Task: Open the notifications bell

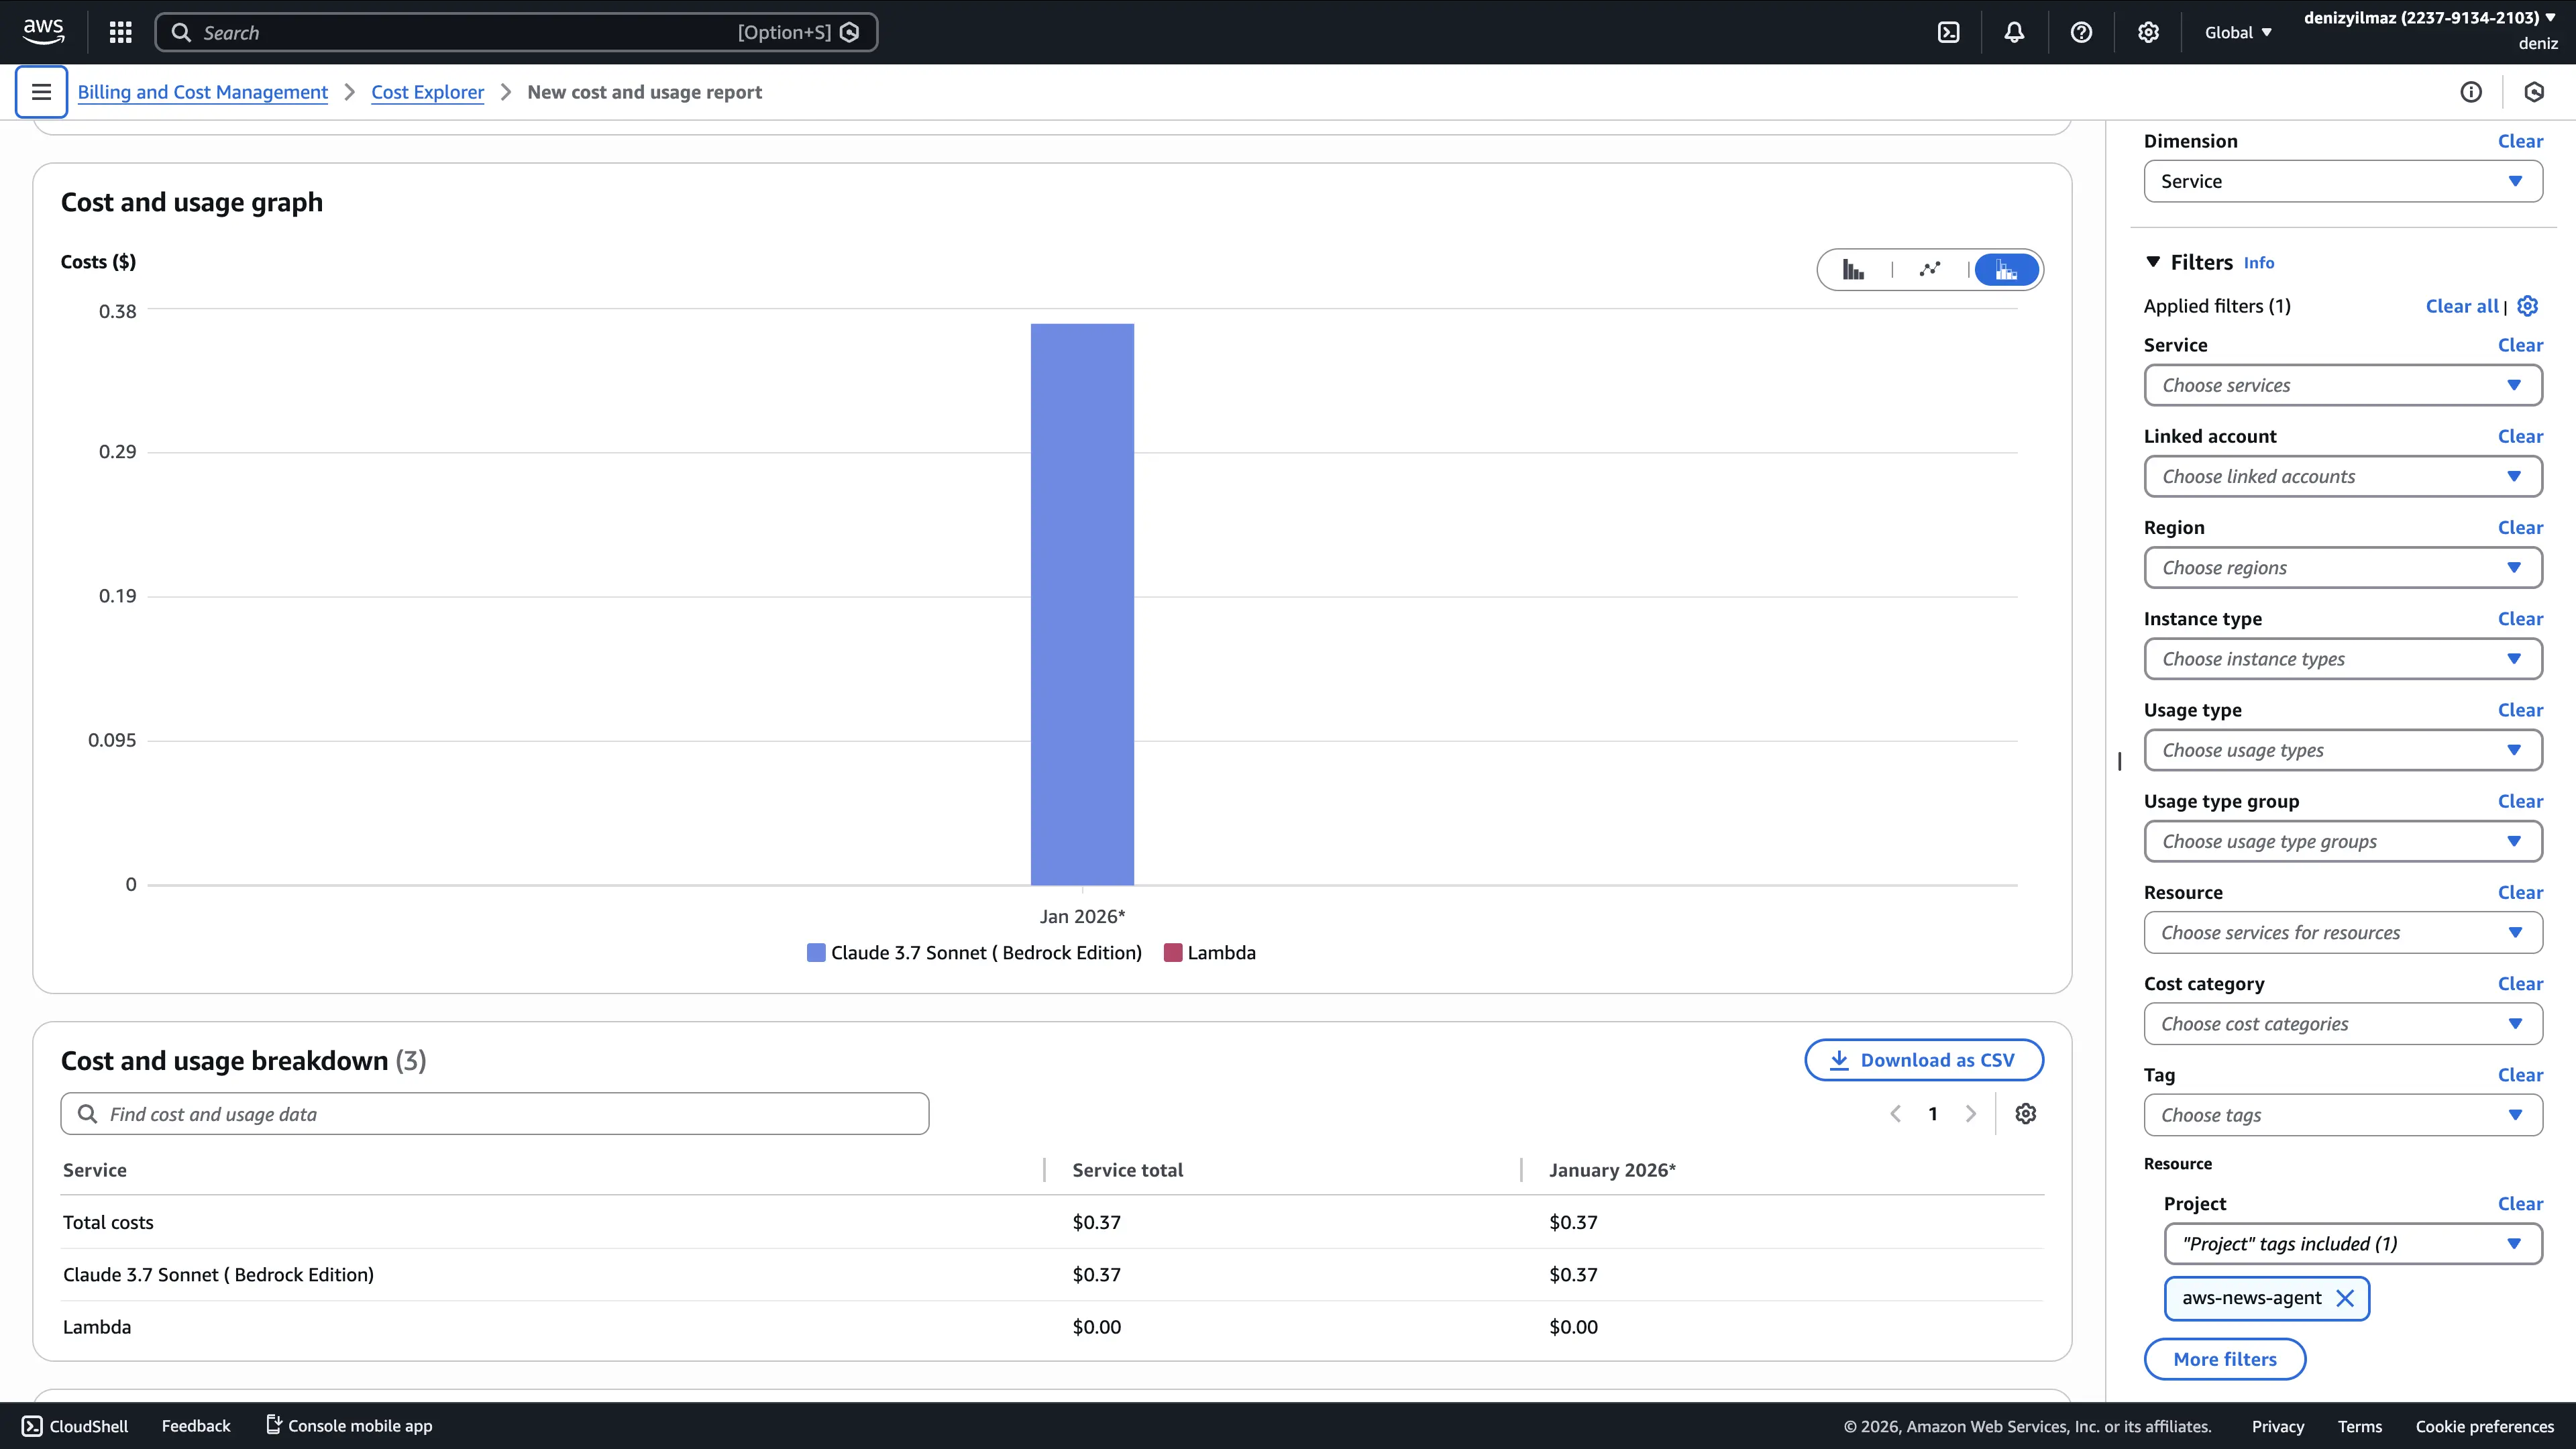Action: pos(2013,32)
